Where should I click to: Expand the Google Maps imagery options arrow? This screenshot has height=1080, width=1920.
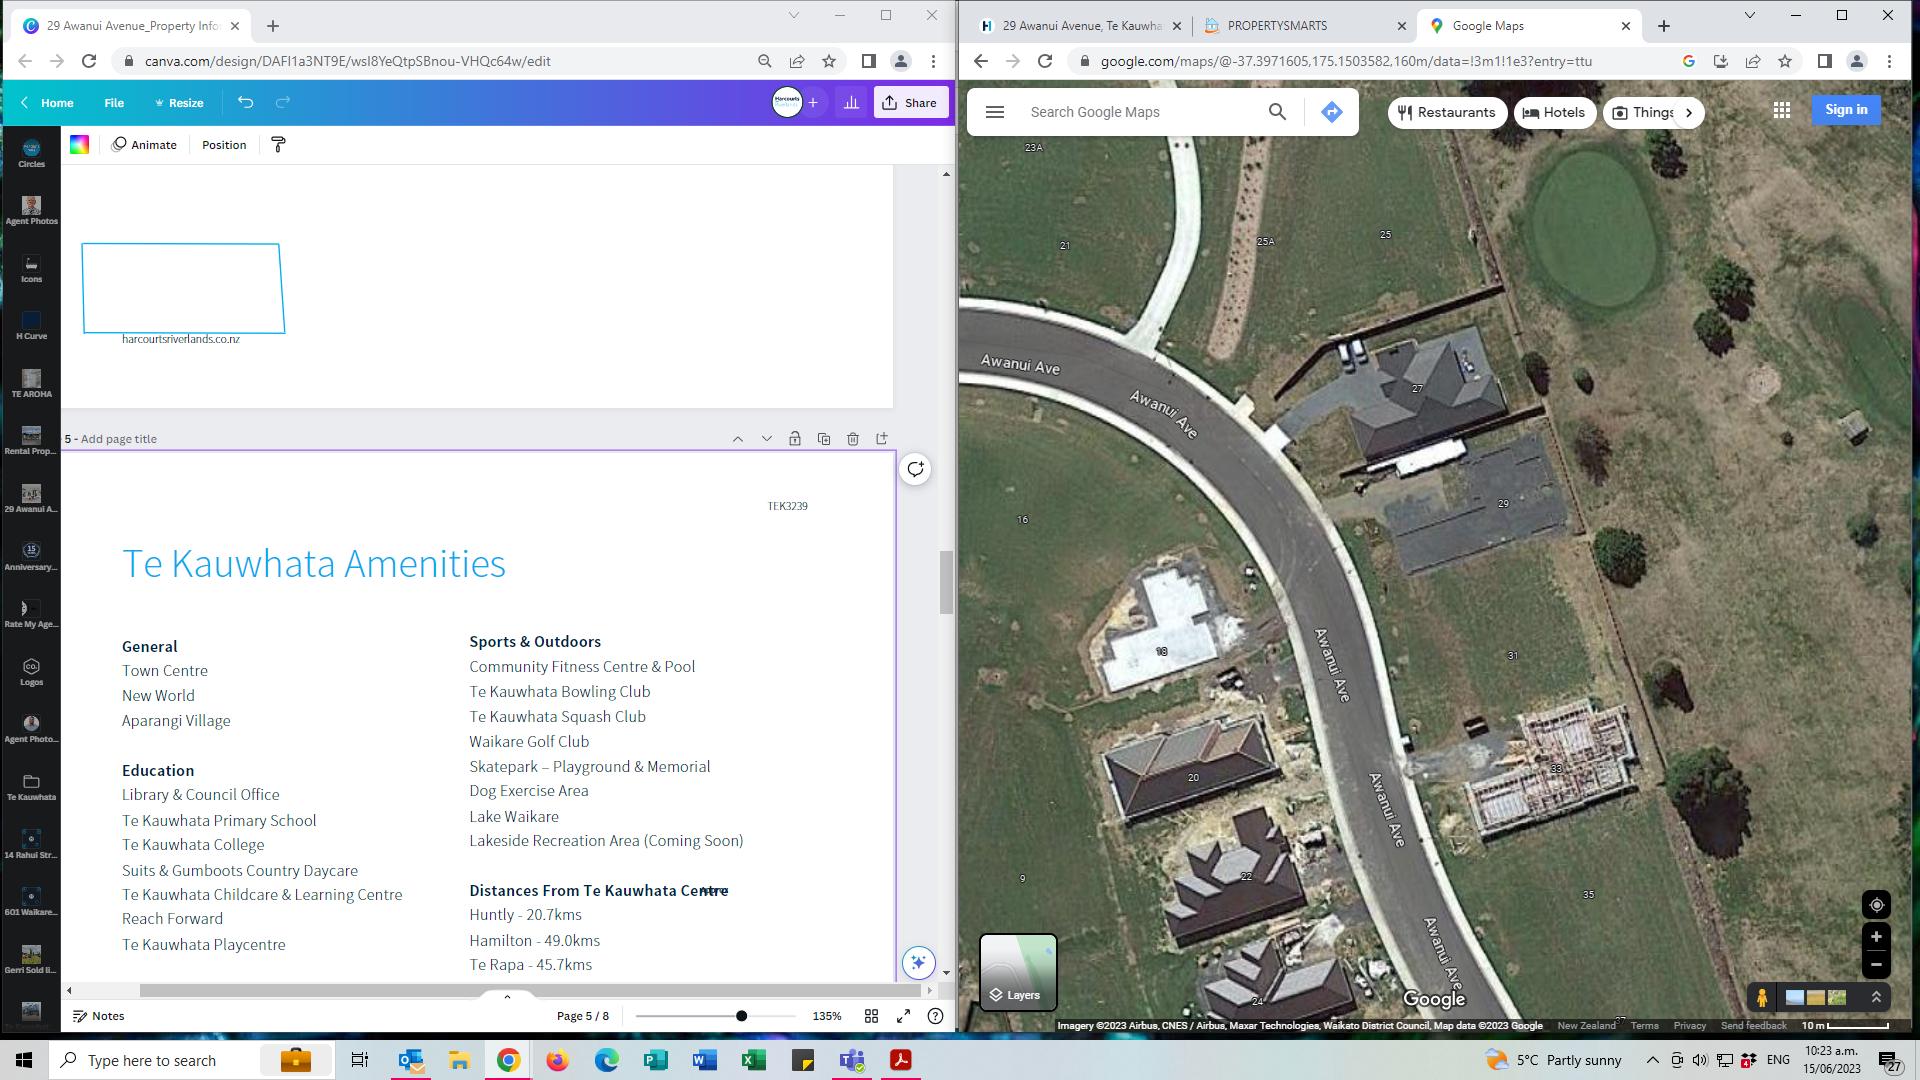click(1876, 998)
